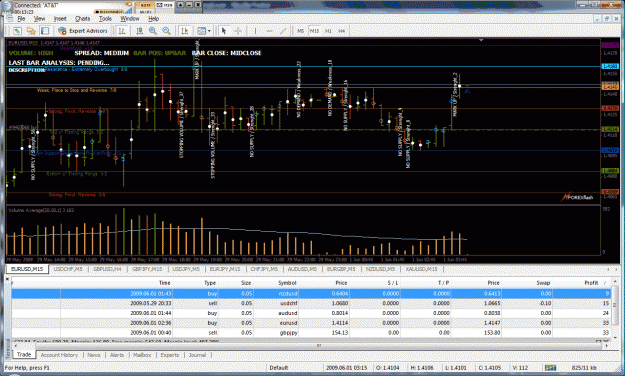The height and width of the screenshot is (376, 625).
Task: Switch to USDCHF,M5 chart tab
Action: 68,269
